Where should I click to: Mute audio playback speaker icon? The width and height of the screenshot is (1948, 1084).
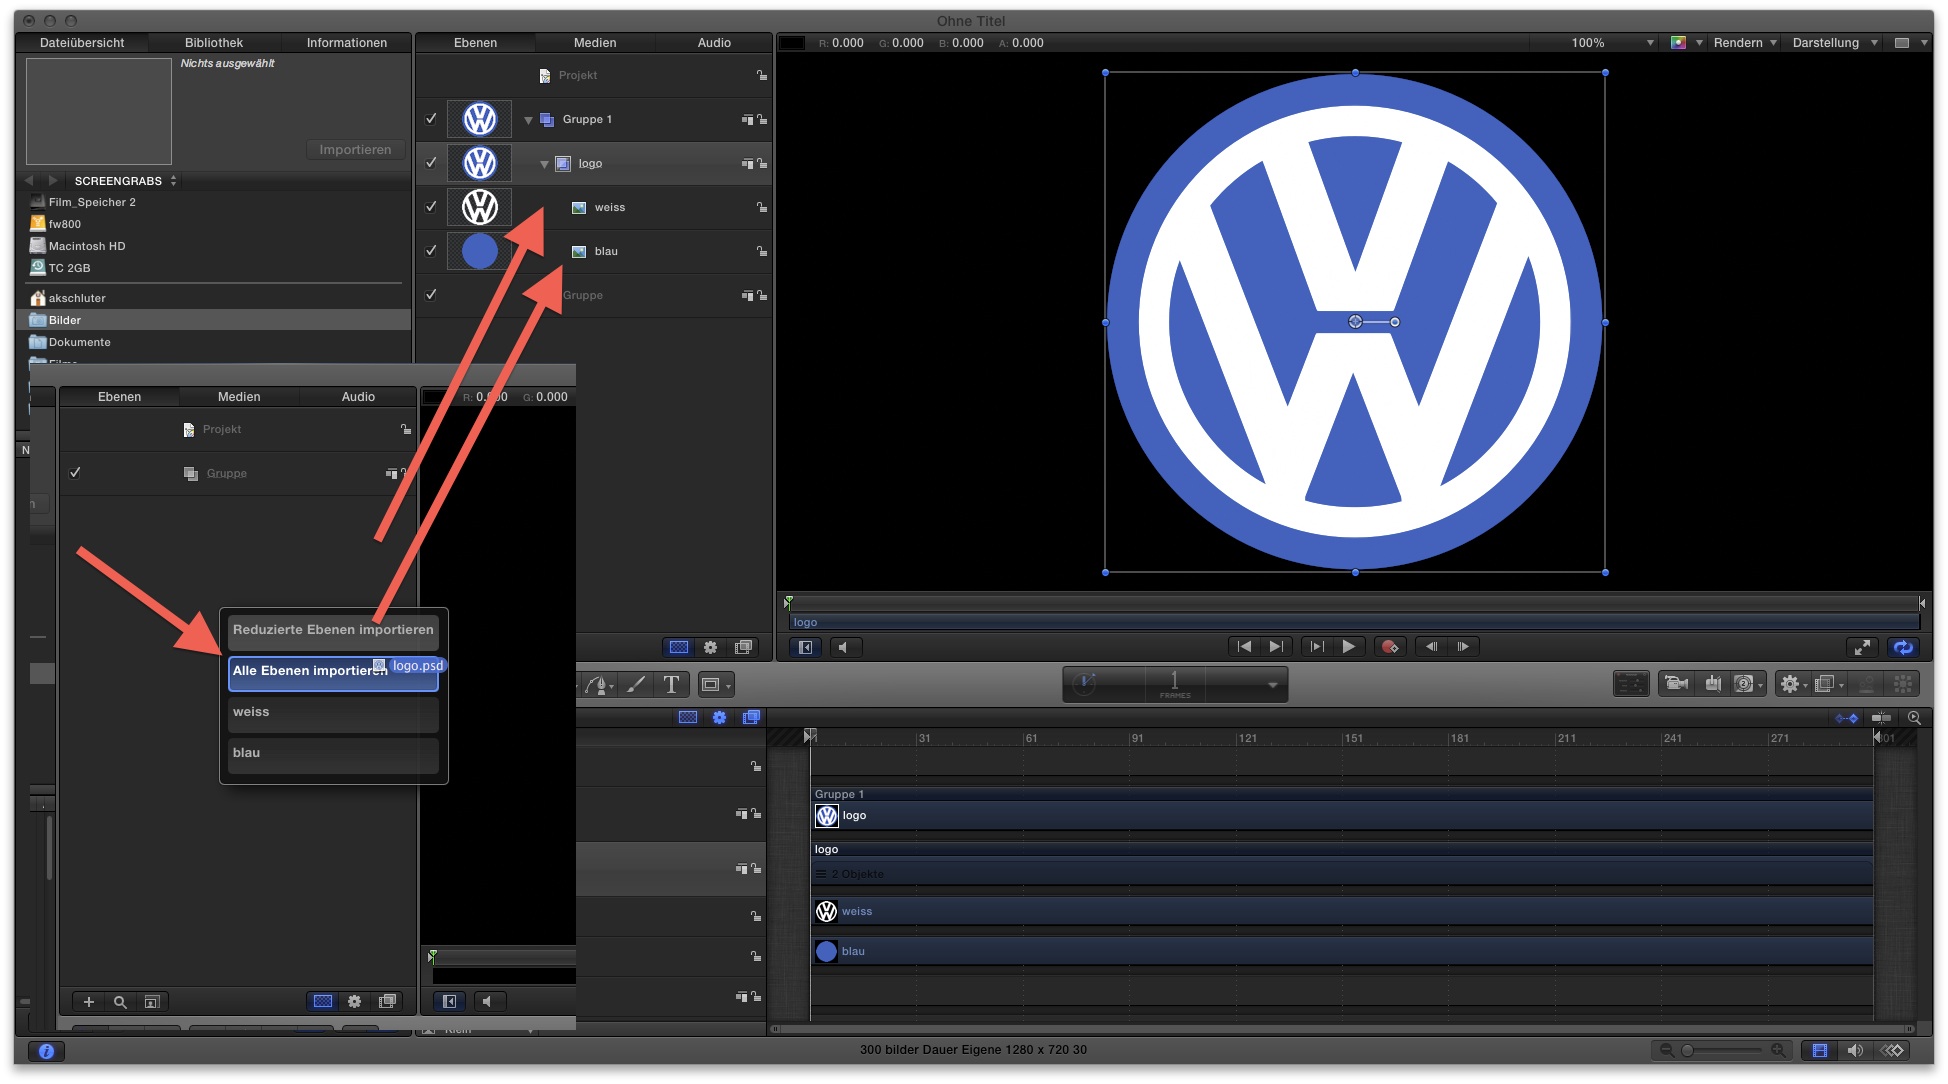point(843,647)
